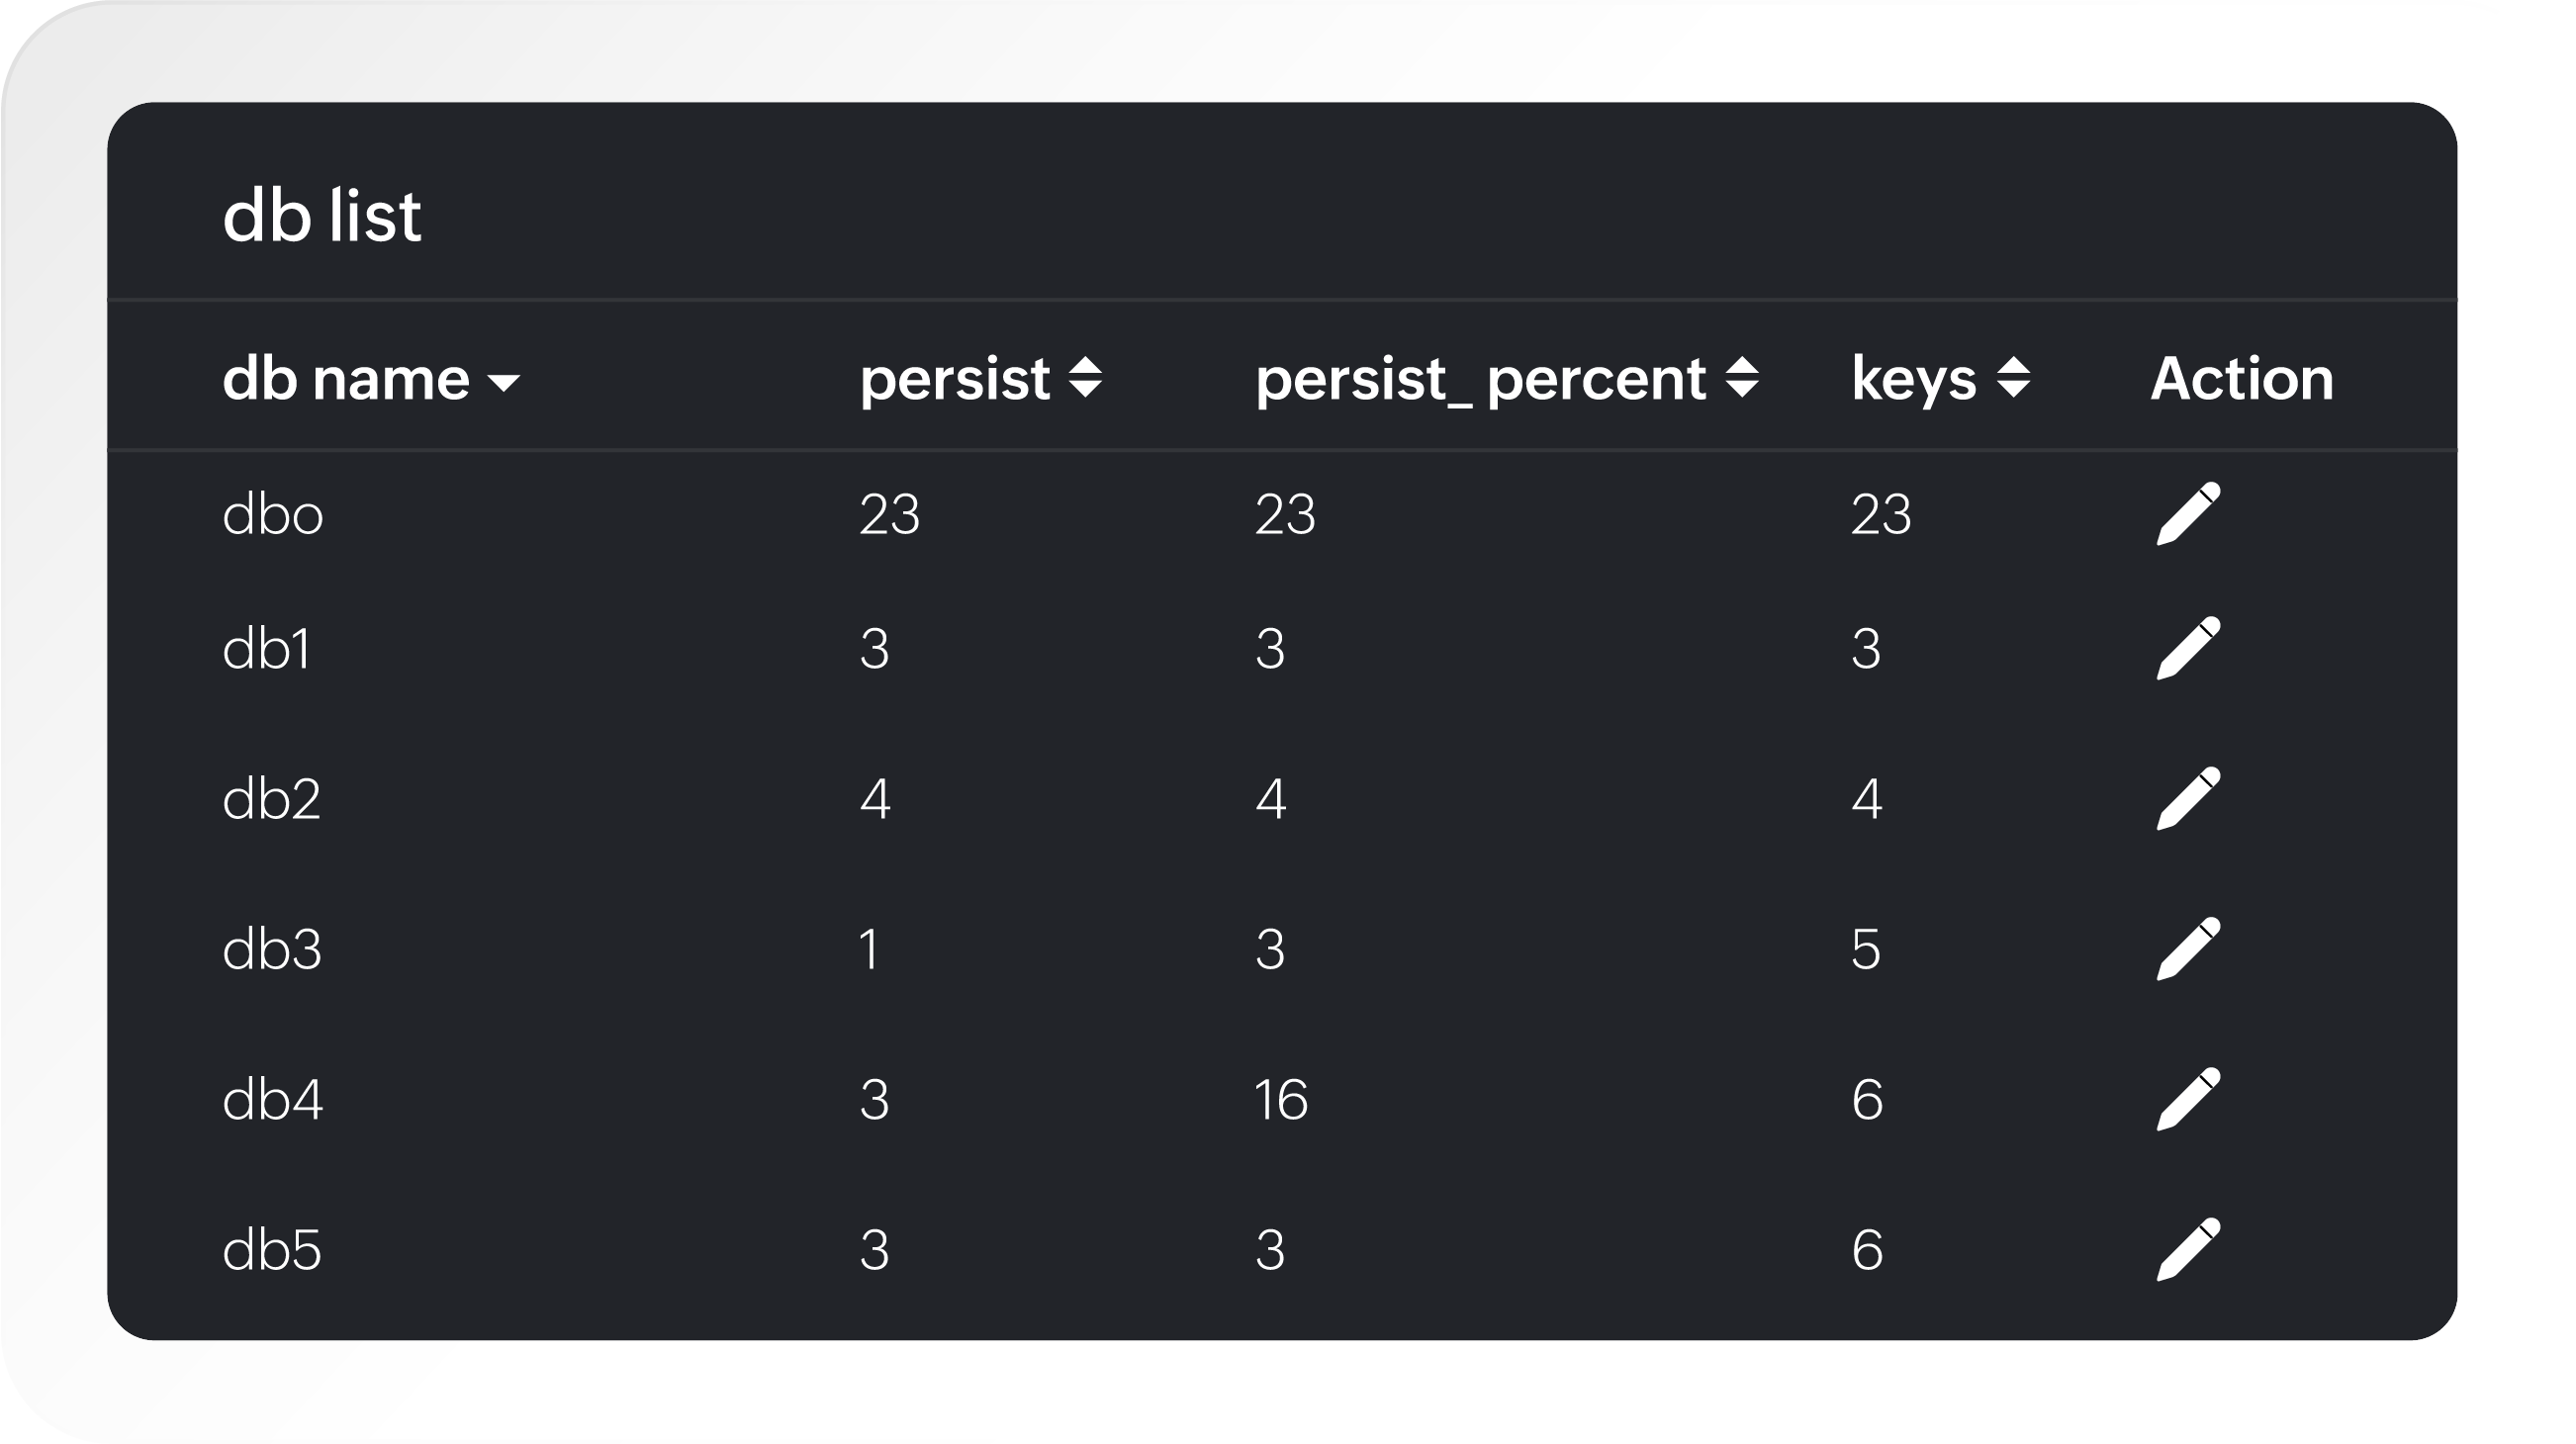Click the edit pencil for db5
Image resolution: width=2576 pixels, height=1444 pixels.
[x=2188, y=1249]
